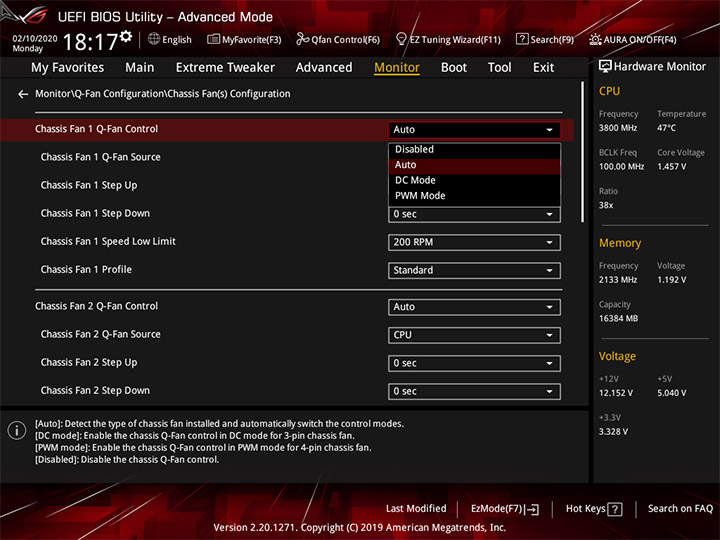The height and width of the screenshot is (540, 720).
Task: Click the AURA ON/OFF light icon
Action: pos(595,39)
